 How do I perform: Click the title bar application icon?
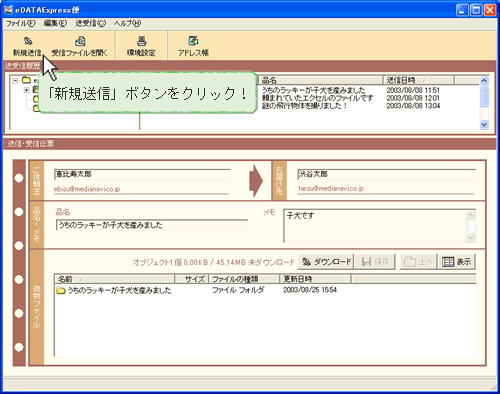8,10
